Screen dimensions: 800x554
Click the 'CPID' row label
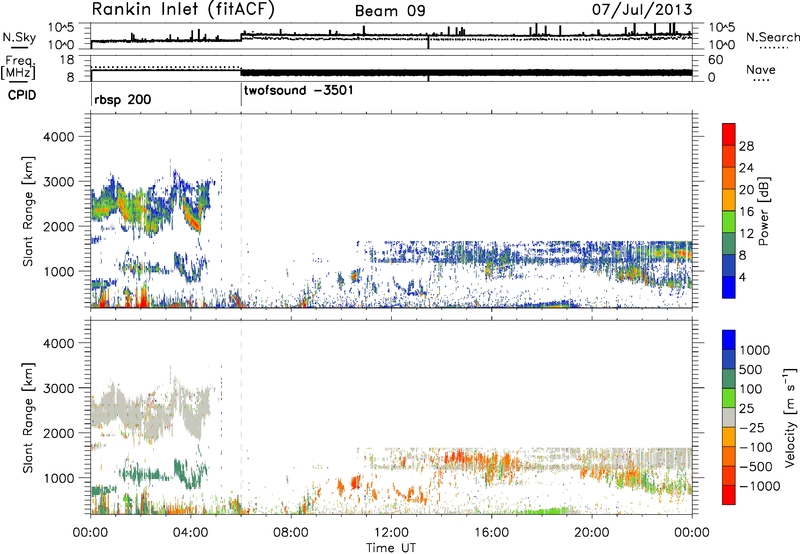(x=22, y=95)
